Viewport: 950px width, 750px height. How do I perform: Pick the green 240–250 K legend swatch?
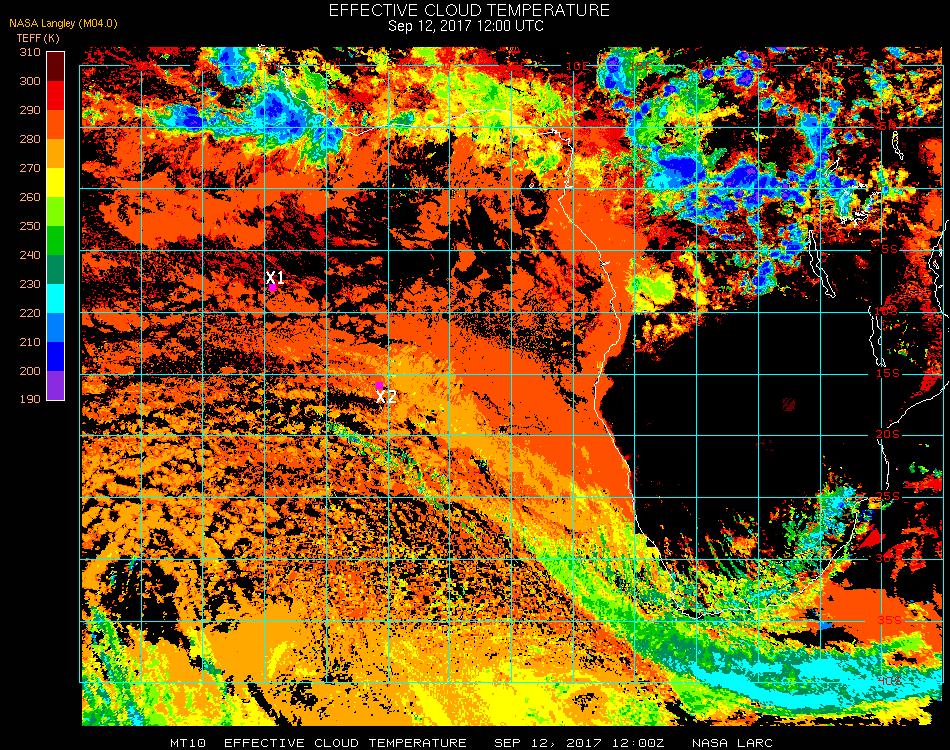[x=56, y=241]
